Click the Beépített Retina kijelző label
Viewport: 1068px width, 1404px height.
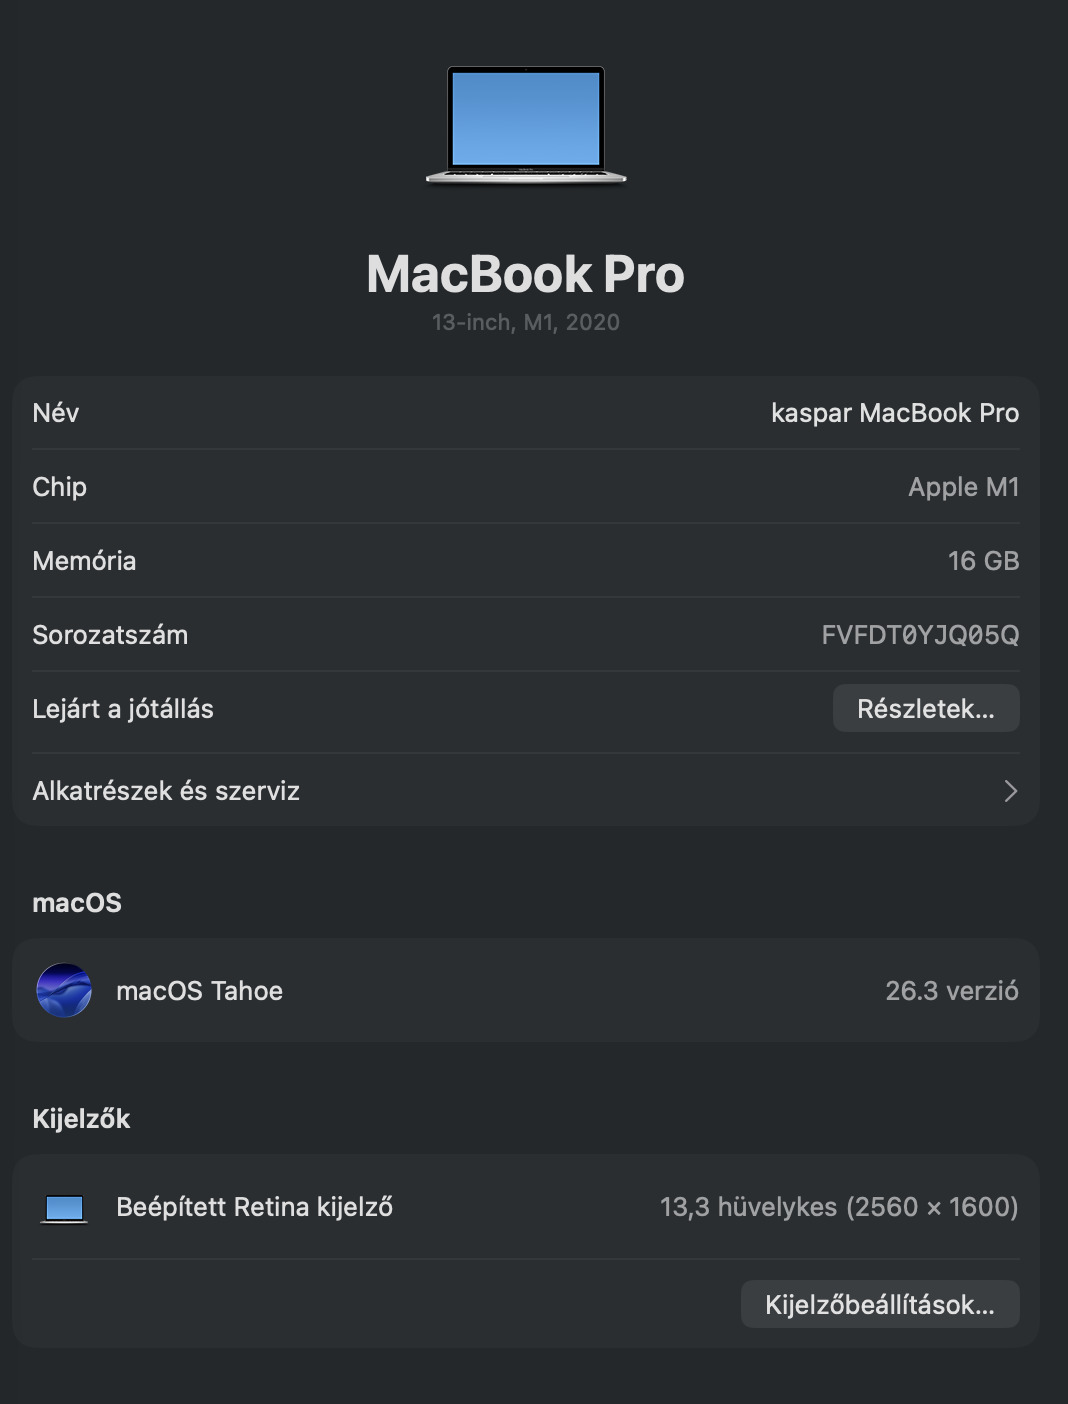pyautogui.click(x=254, y=1207)
